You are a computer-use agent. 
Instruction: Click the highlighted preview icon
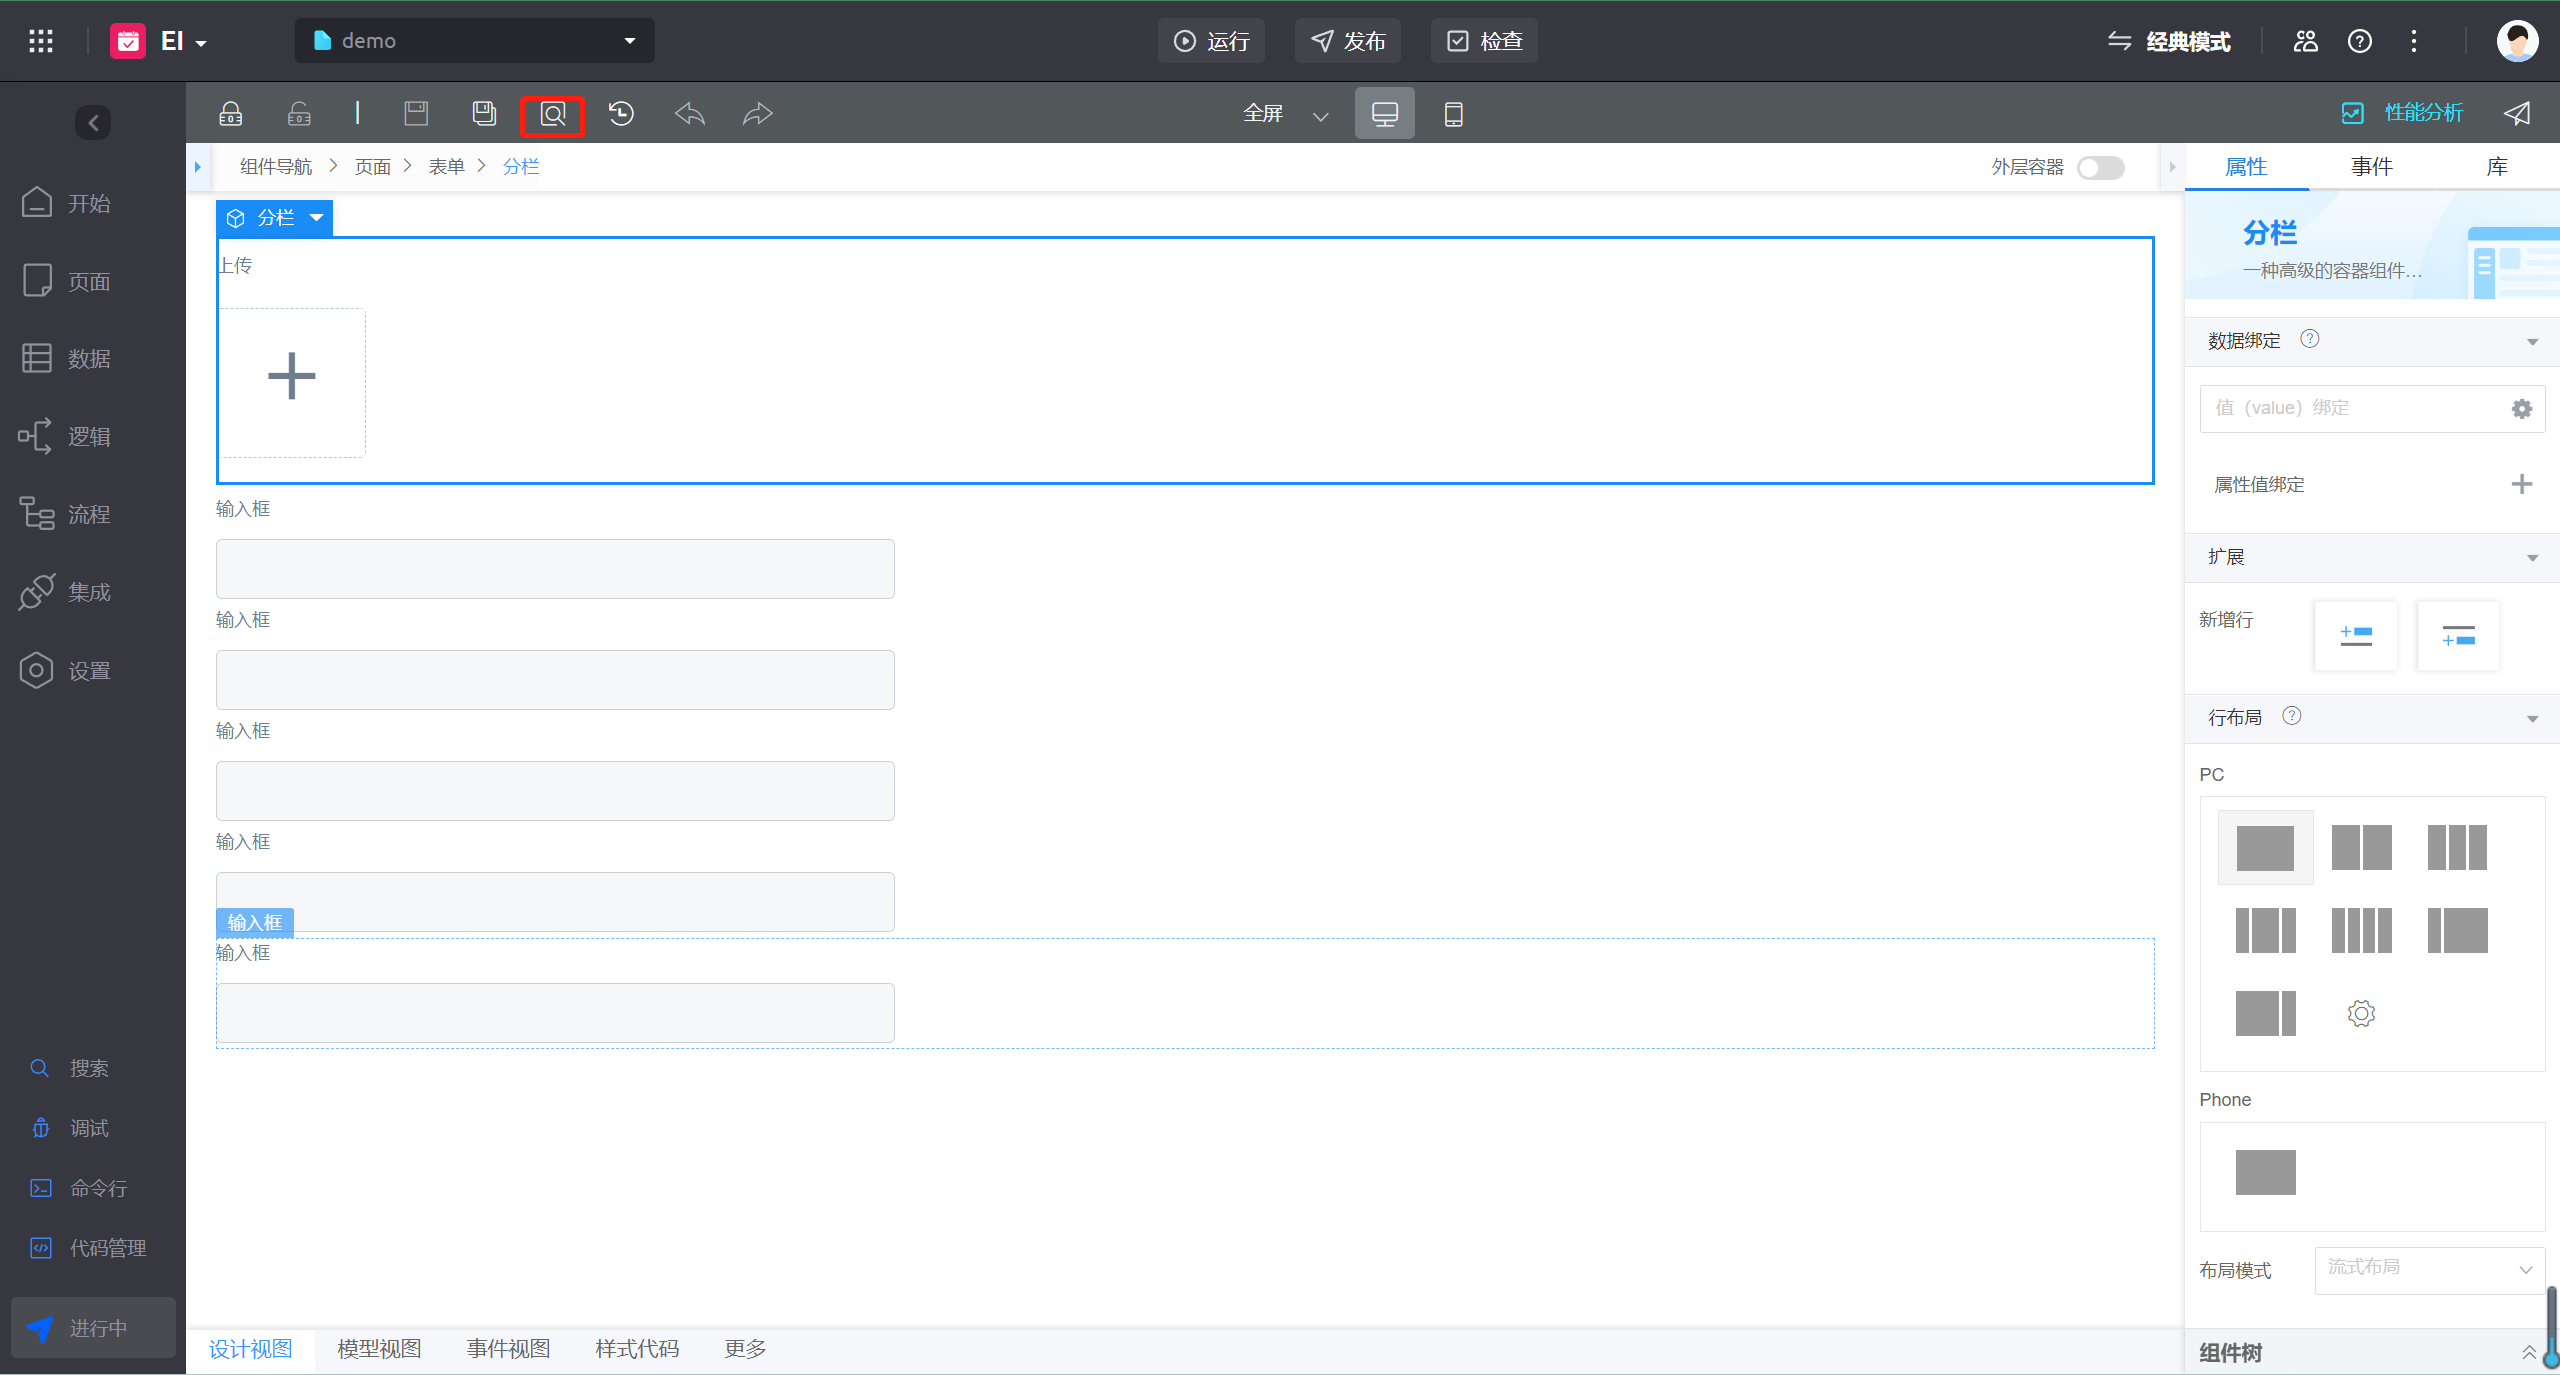pyautogui.click(x=552, y=114)
